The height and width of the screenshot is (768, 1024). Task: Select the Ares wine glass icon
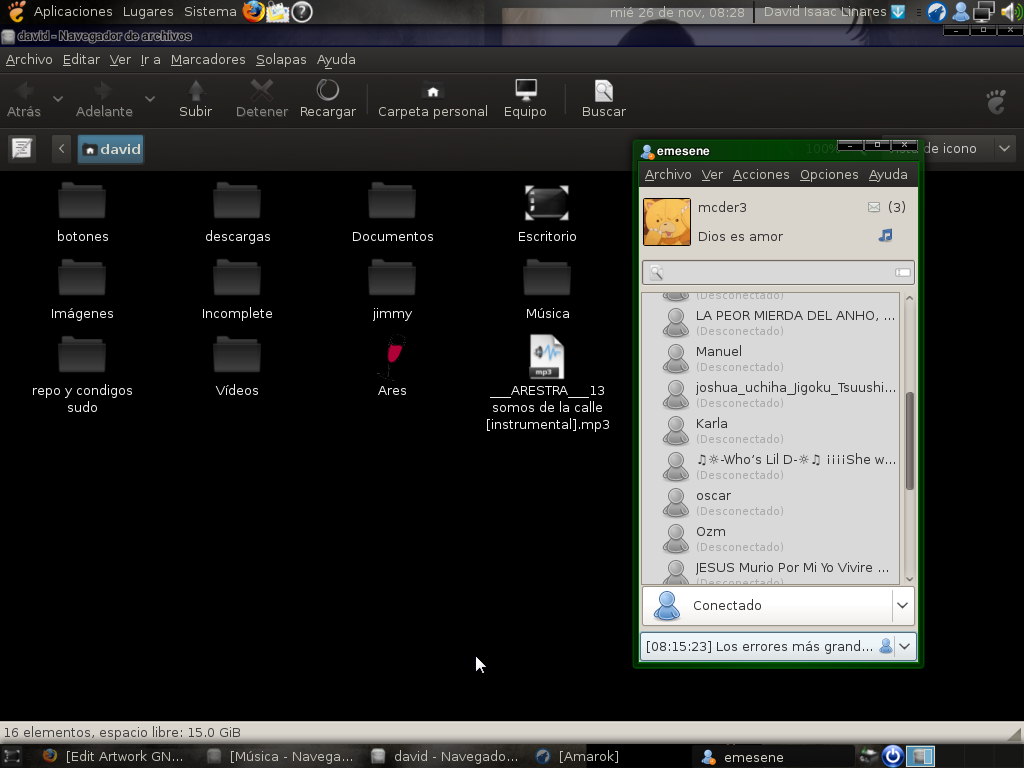pyautogui.click(x=392, y=357)
